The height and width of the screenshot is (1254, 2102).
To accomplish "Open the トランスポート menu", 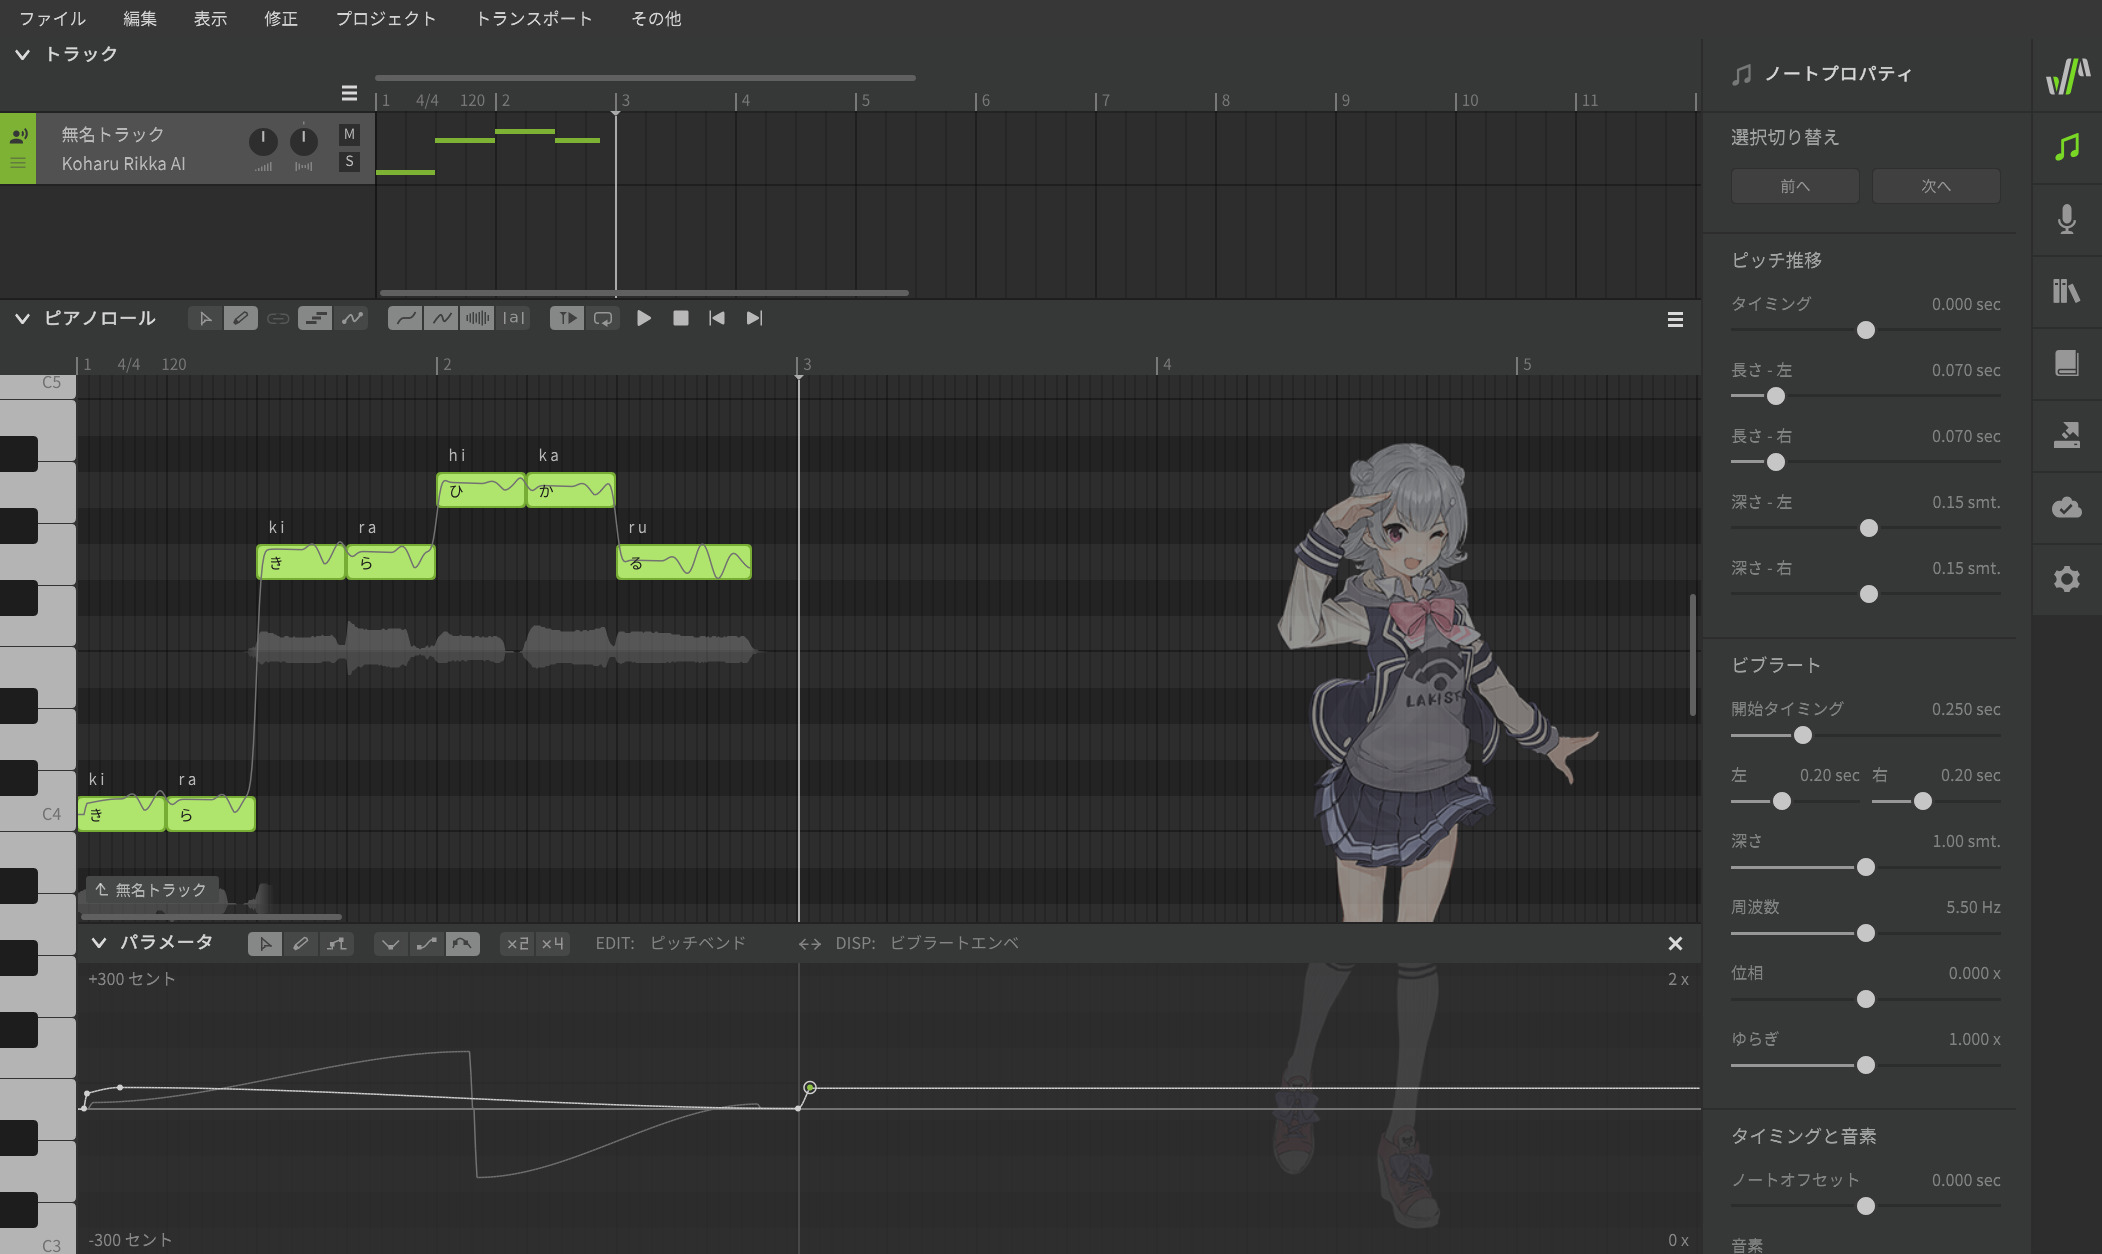I will point(534,19).
